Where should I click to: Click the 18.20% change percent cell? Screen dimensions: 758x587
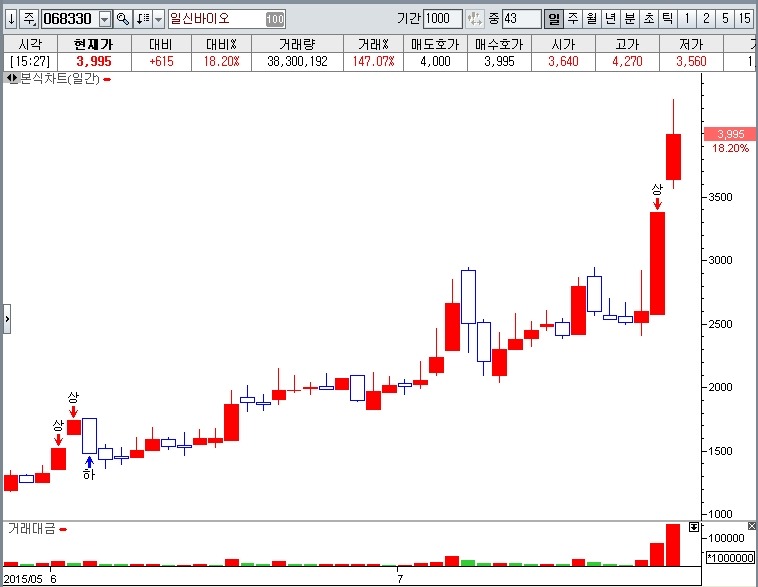point(221,61)
